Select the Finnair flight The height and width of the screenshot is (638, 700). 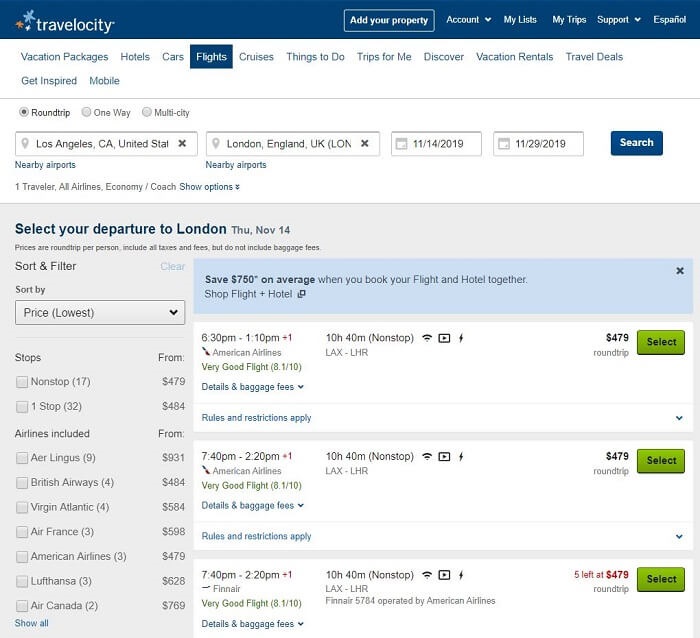click(x=661, y=579)
